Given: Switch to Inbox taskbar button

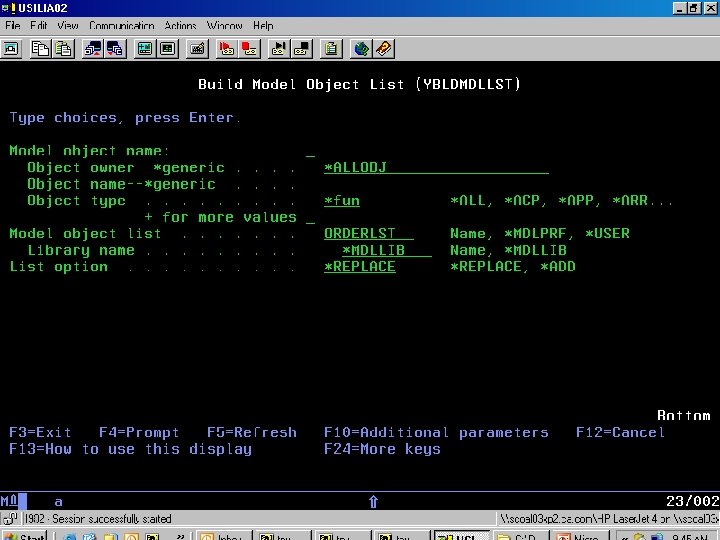Looking at the screenshot, I should [x=223, y=536].
